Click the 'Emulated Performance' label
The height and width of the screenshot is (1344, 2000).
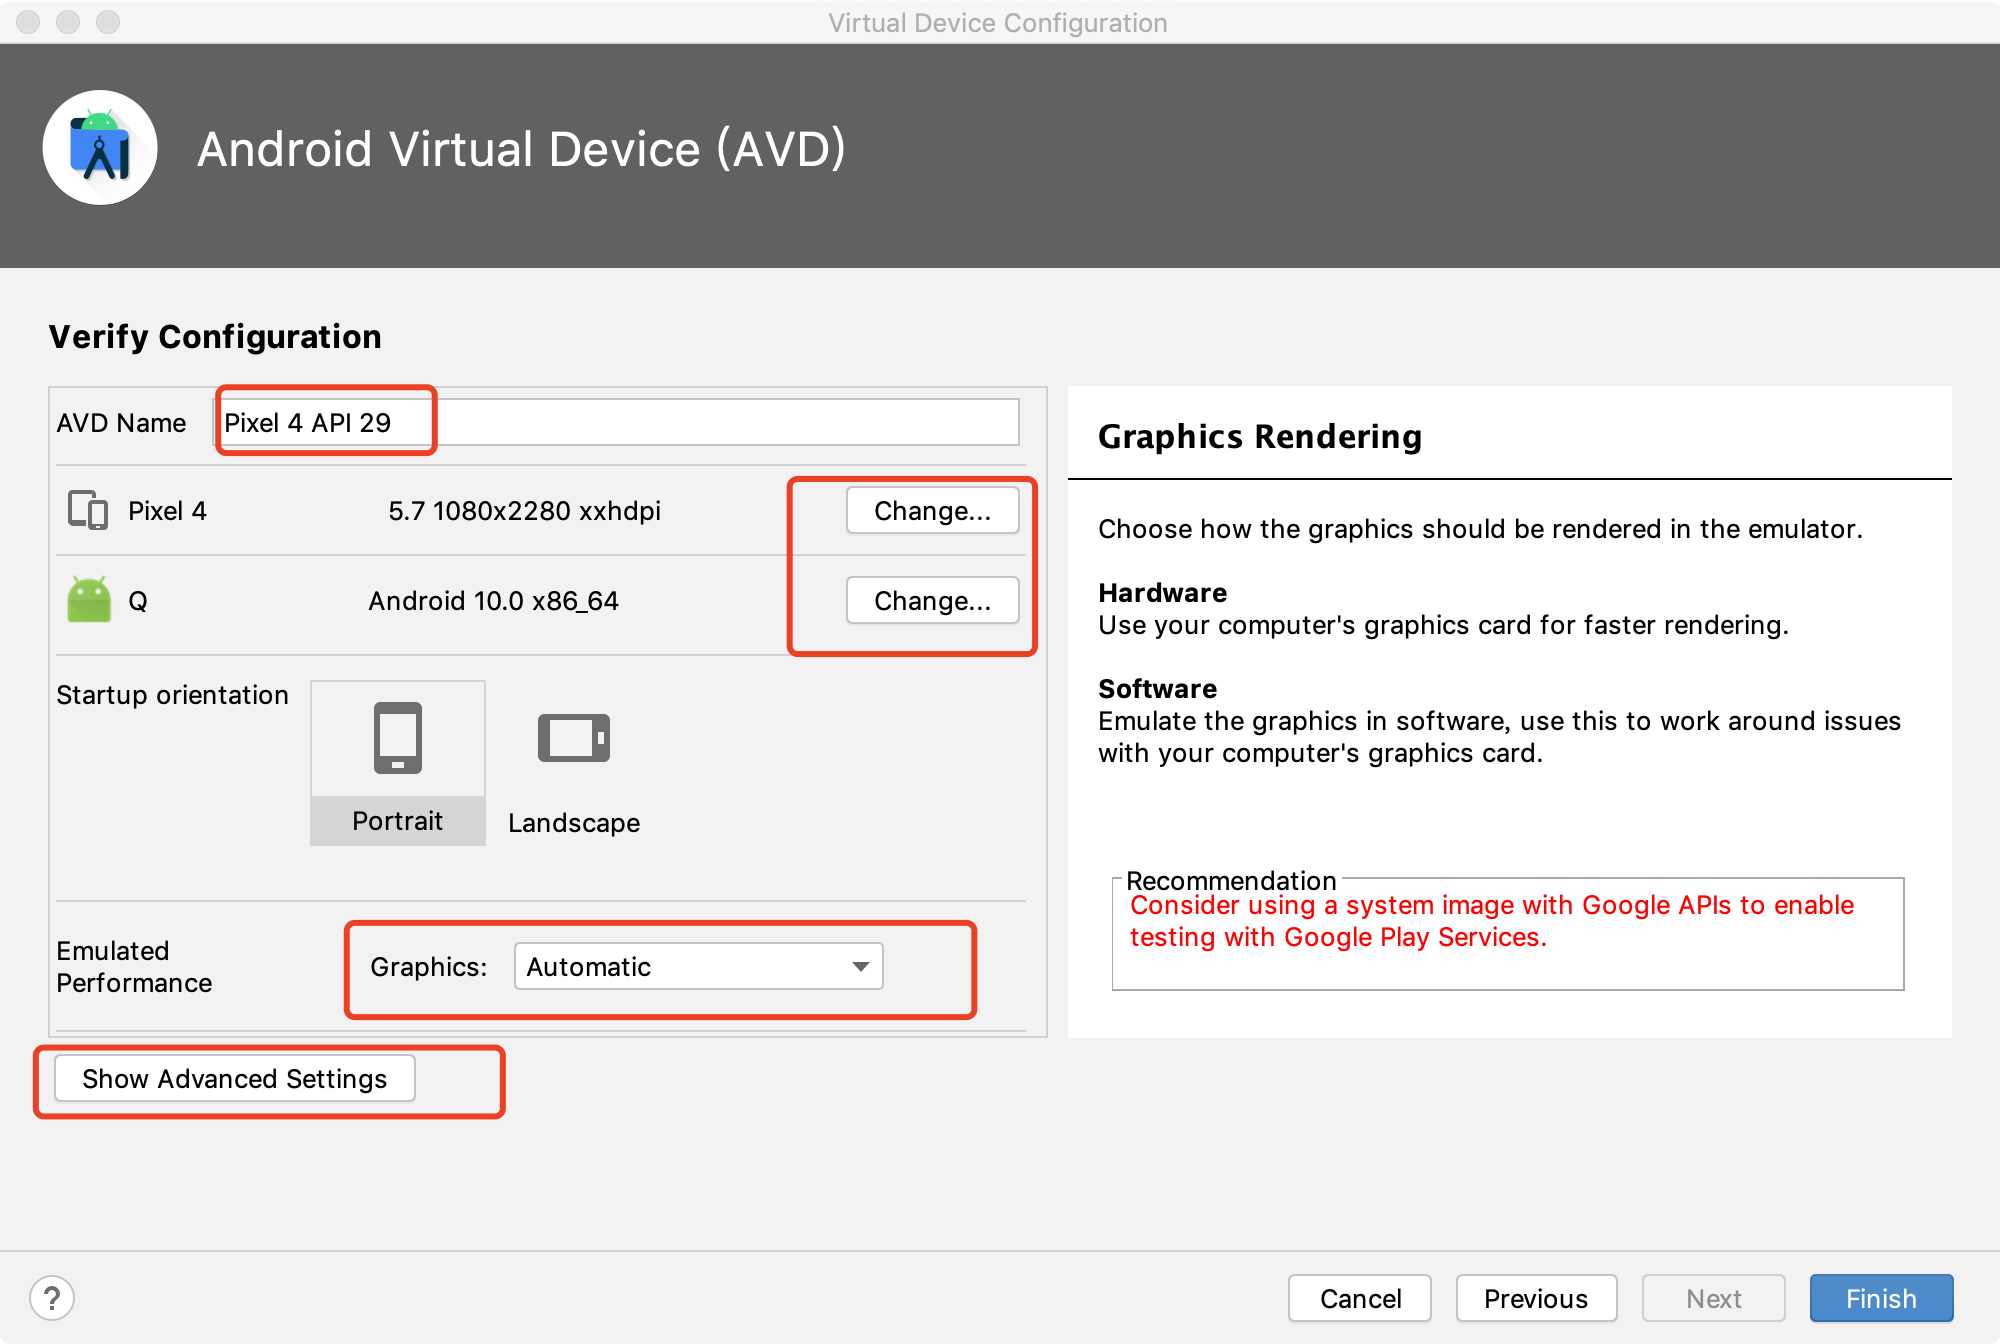click(x=134, y=966)
